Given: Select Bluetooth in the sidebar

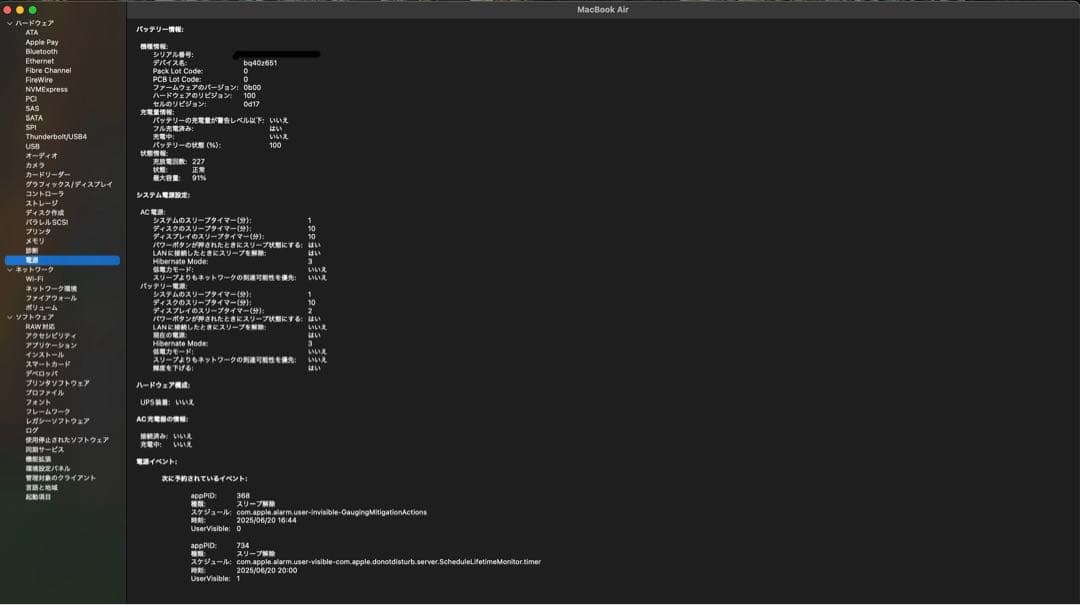Looking at the screenshot, I should (42, 52).
